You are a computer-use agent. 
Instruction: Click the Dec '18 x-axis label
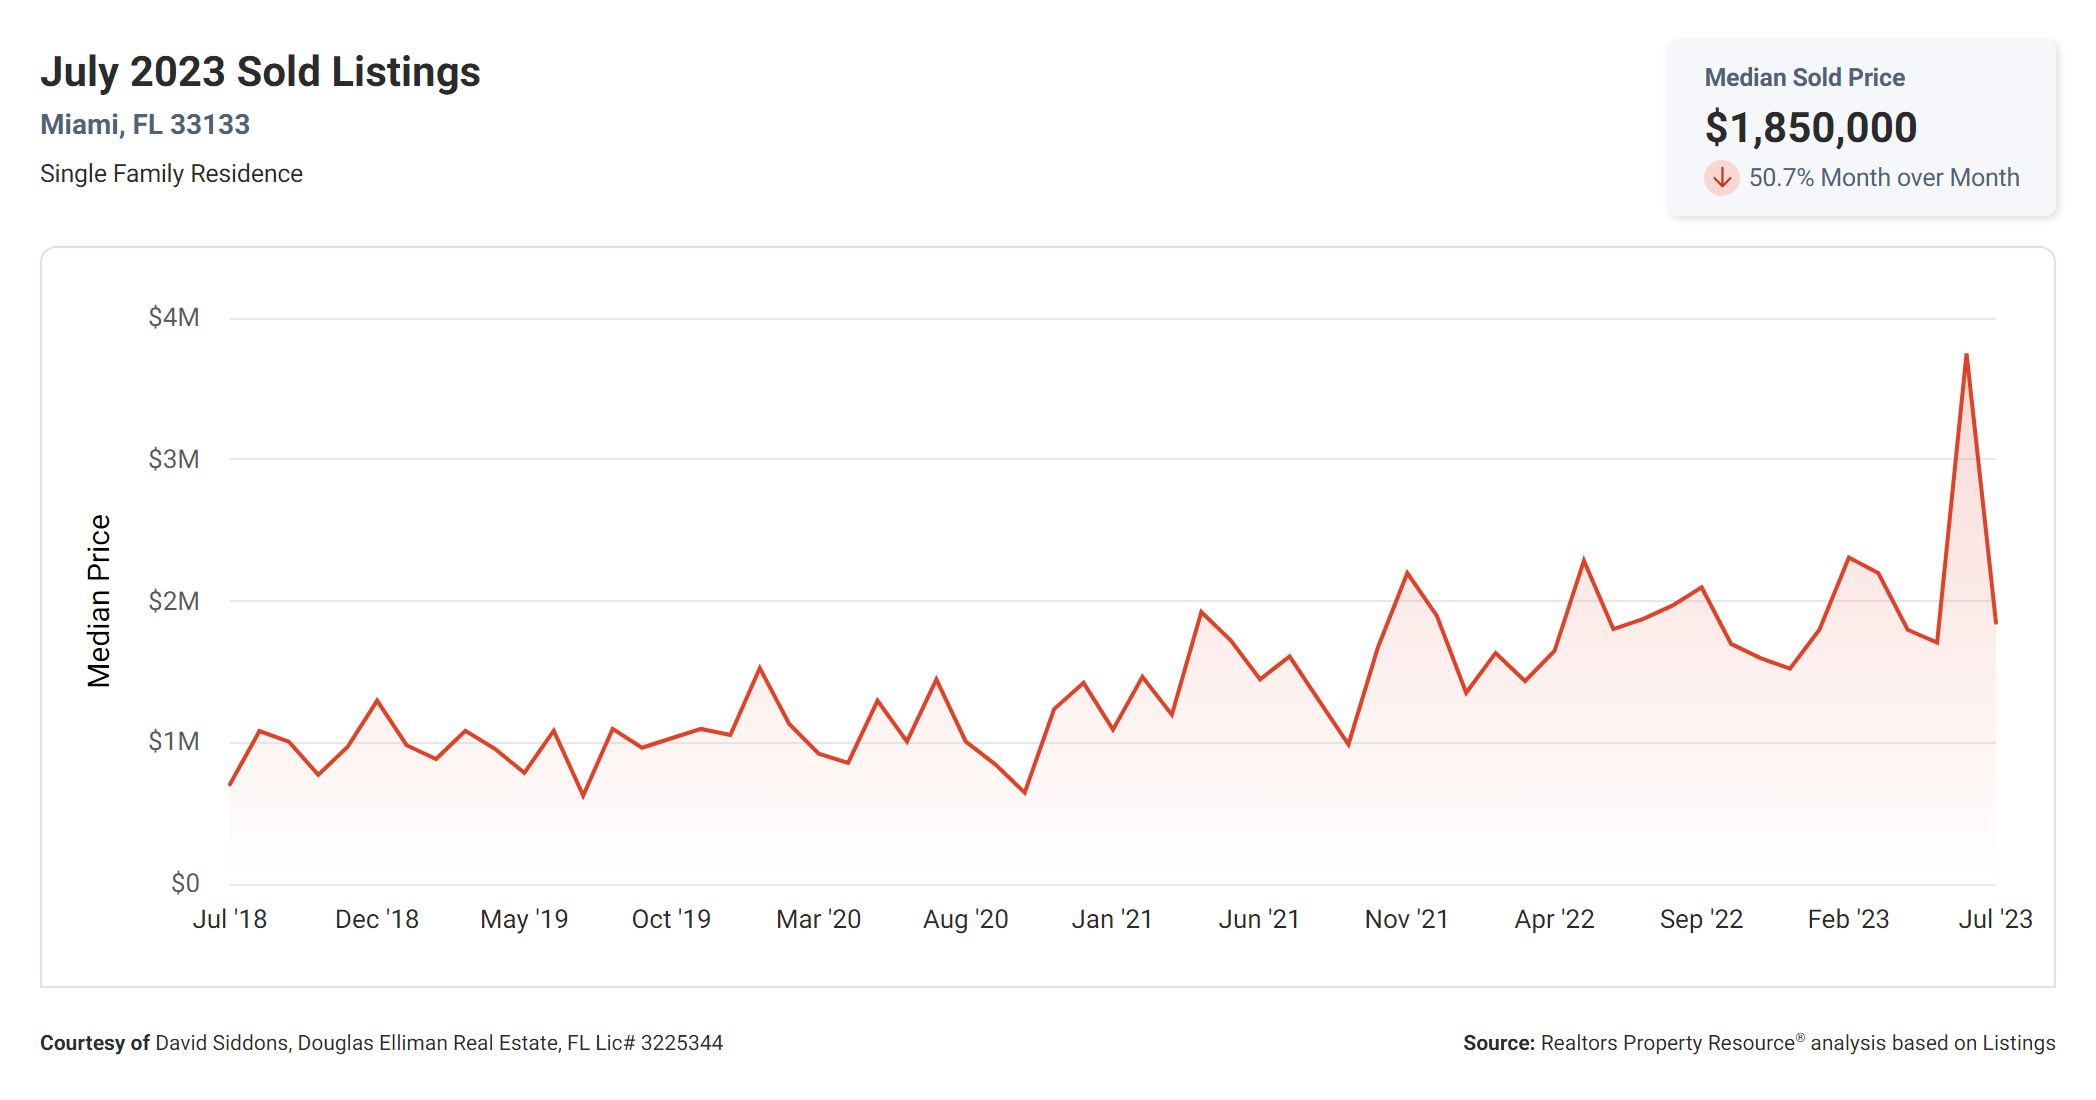click(377, 919)
